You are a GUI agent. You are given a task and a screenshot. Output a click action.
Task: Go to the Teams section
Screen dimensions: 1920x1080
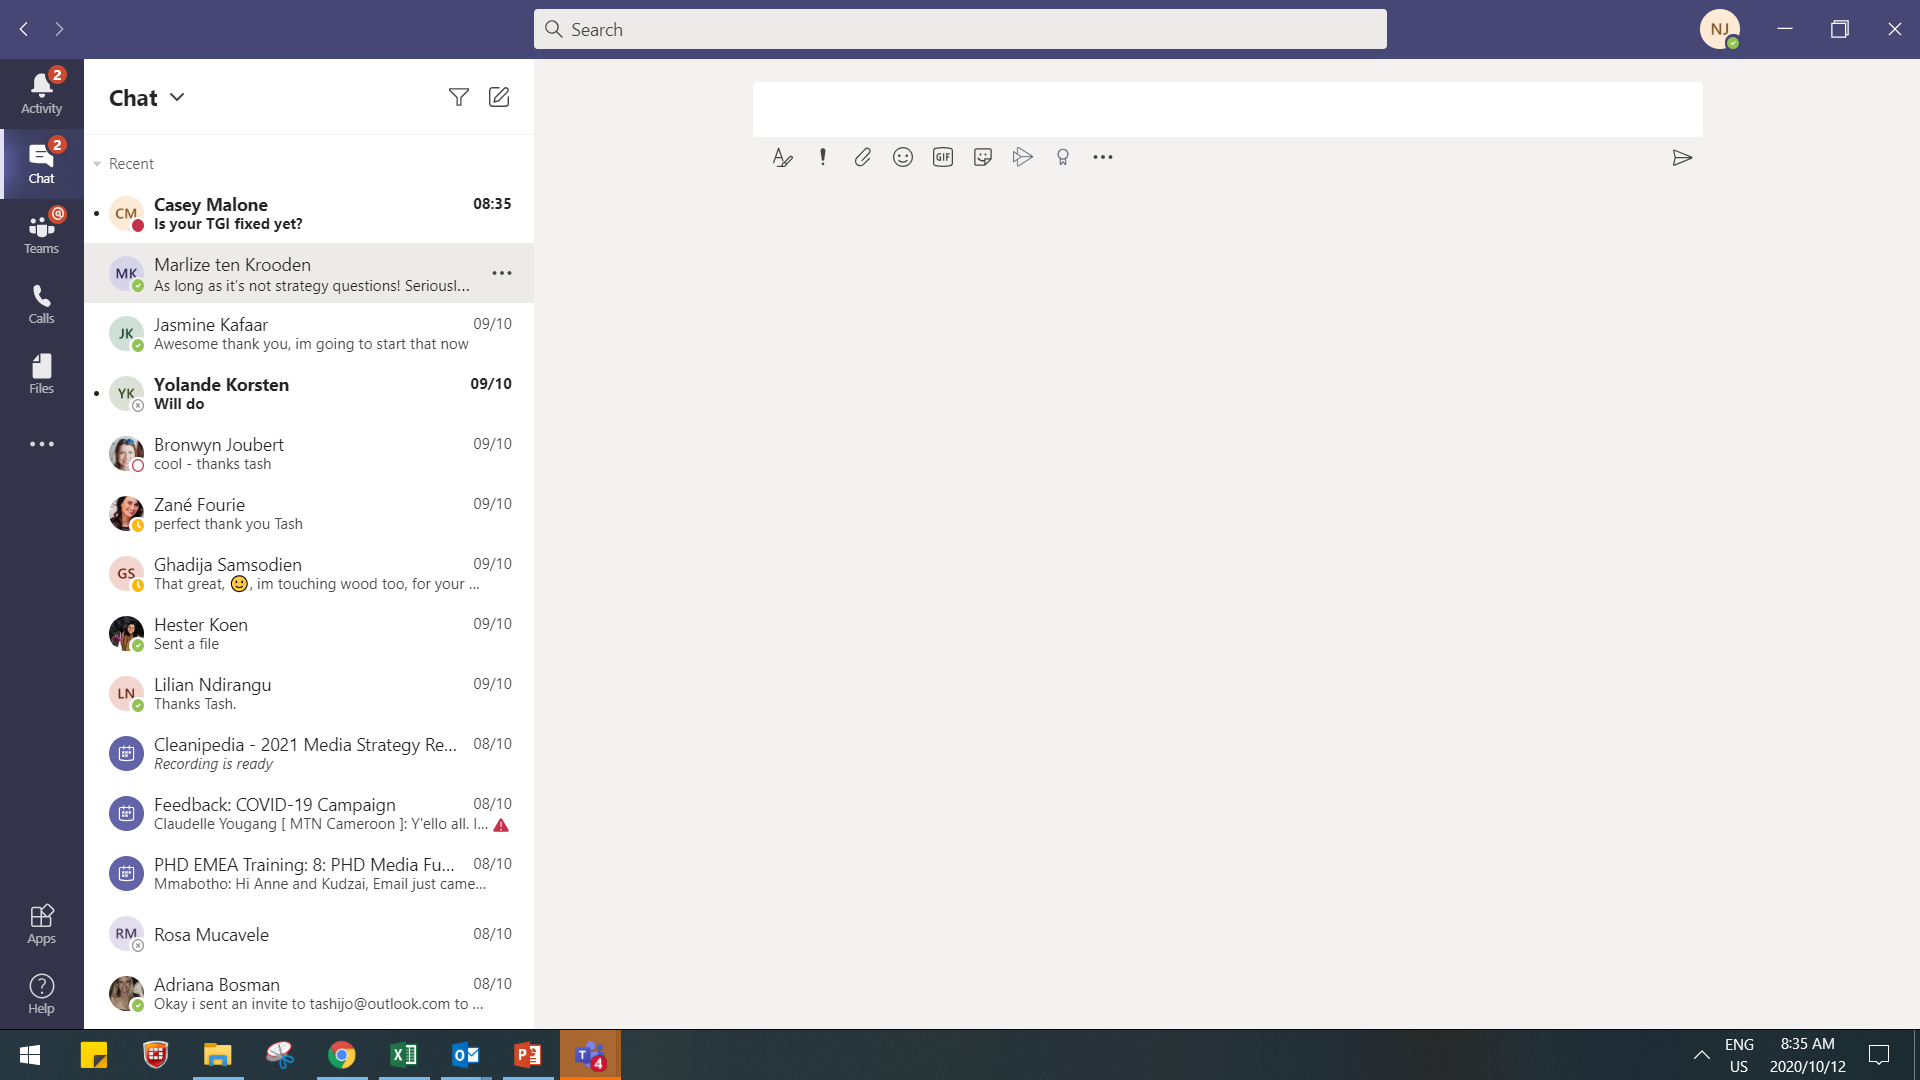tap(41, 232)
